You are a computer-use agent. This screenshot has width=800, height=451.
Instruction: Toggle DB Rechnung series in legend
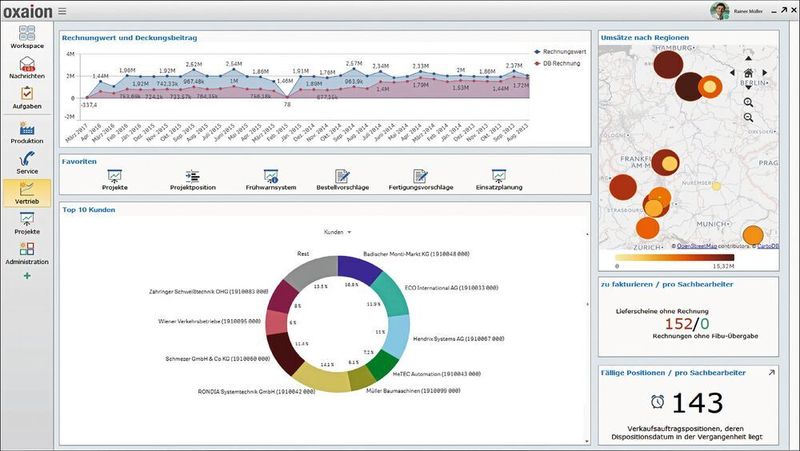pos(557,63)
